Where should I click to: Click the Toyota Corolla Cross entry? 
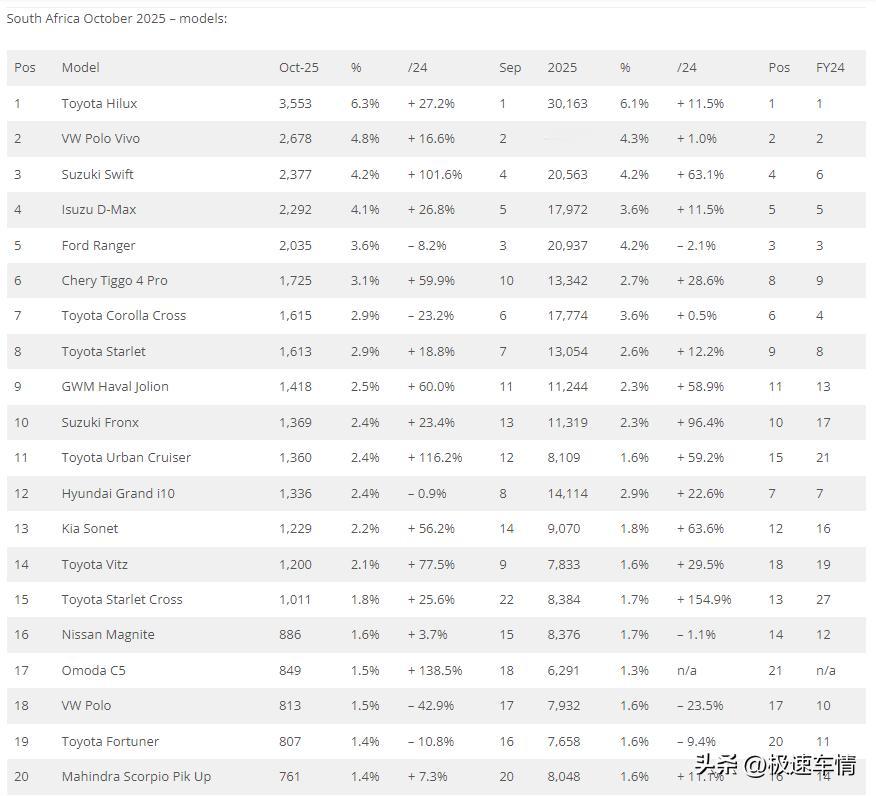coord(123,316)
